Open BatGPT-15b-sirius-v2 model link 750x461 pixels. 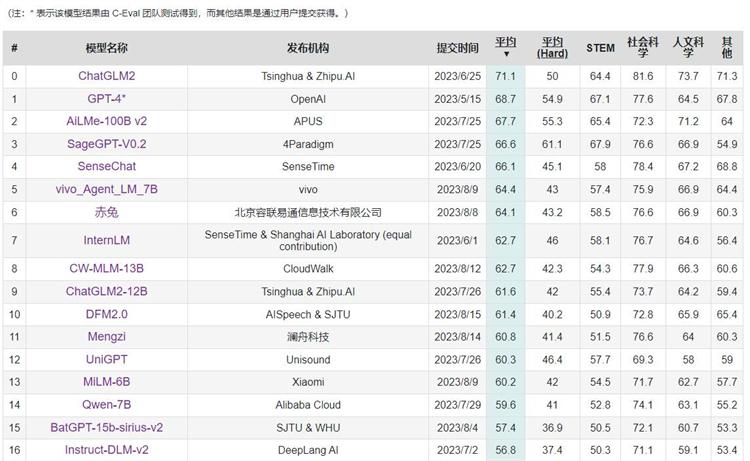107,427
